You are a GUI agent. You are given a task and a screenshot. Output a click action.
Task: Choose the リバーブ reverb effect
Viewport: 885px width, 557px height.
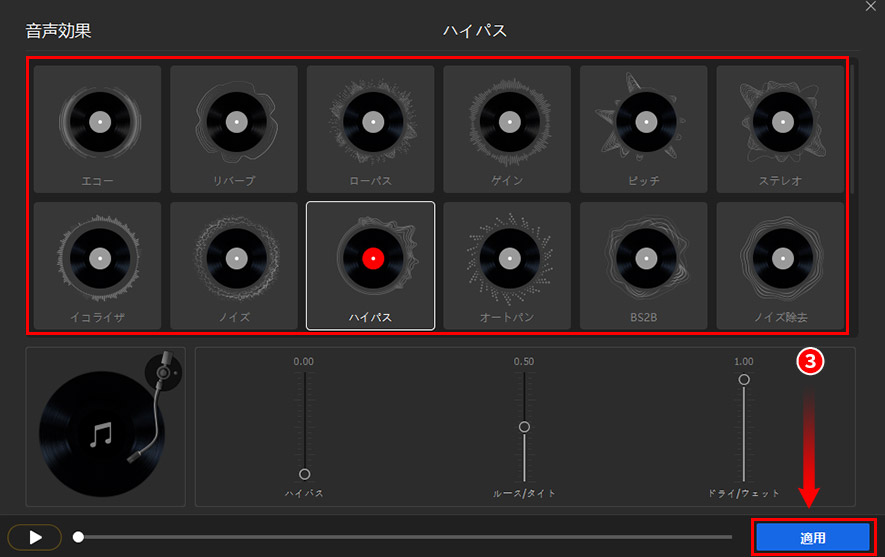pyautogui.click(x=234, y=129)
